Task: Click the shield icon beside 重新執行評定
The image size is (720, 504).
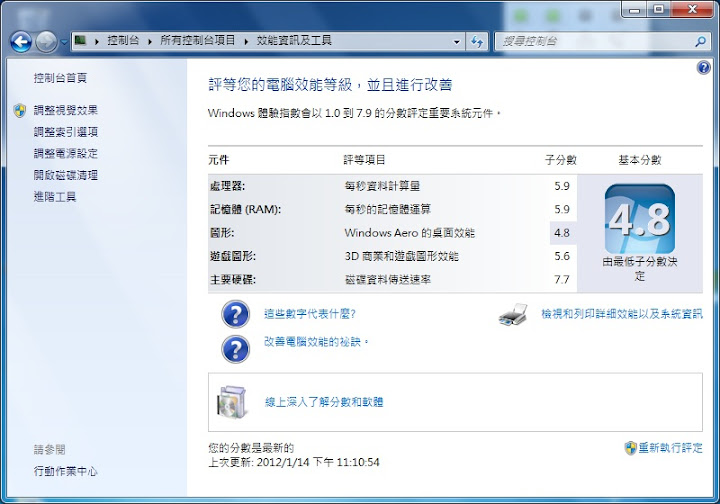Action: (630, 448)
